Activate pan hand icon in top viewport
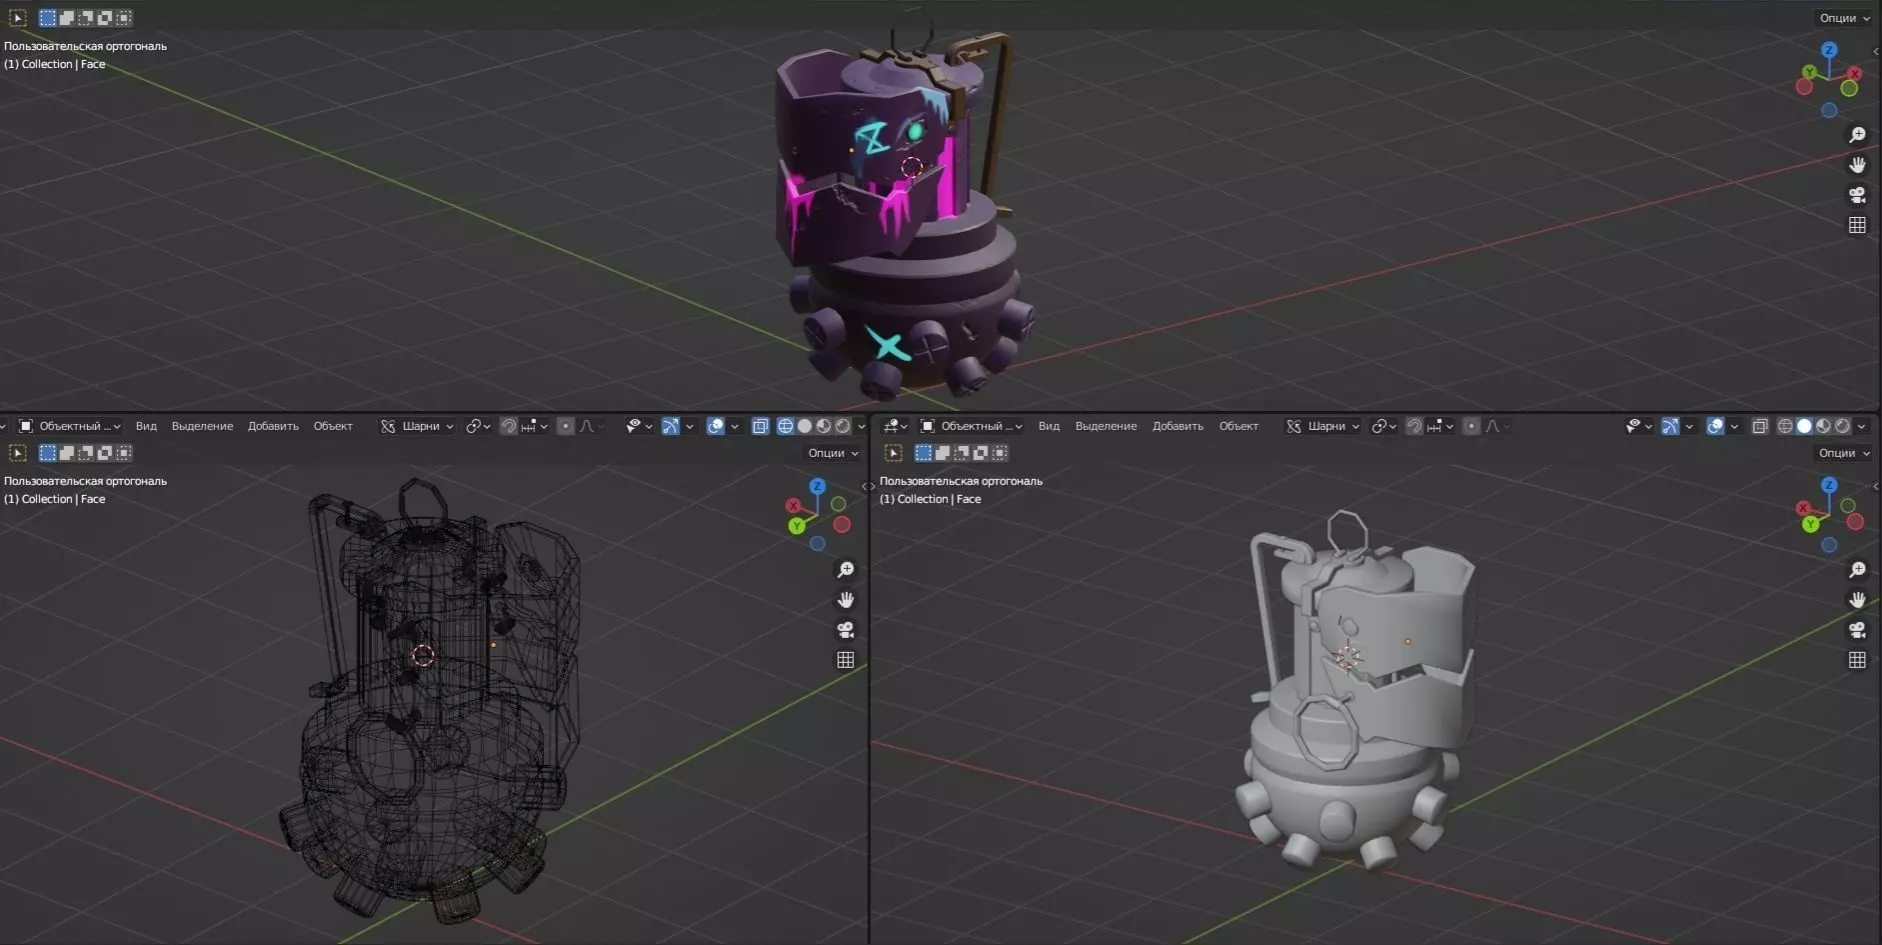This screenshot has width=1882, height=945. (1857, 165)
